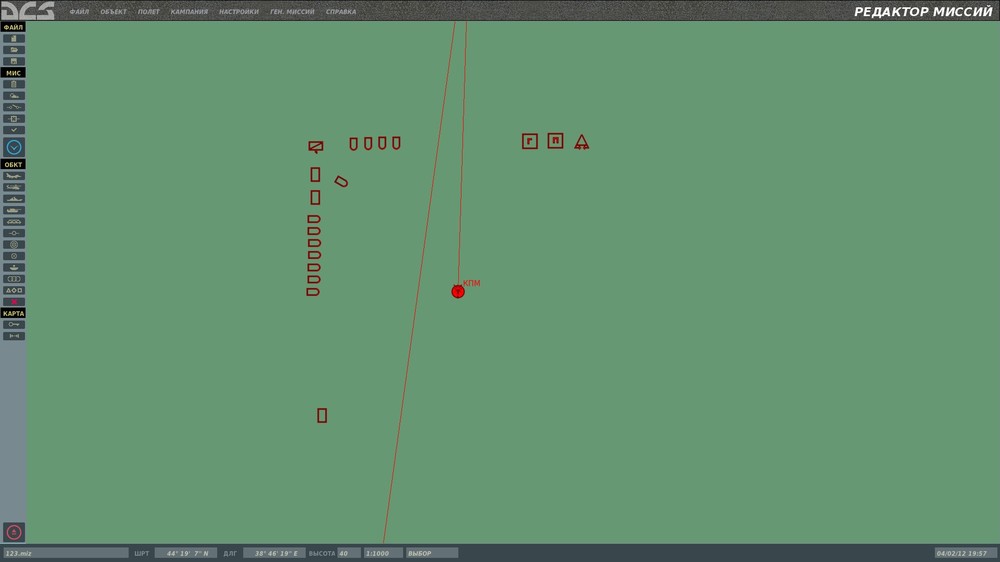Select the single circle trigger zone tool

pyautogui.click(x=13, y=256)
